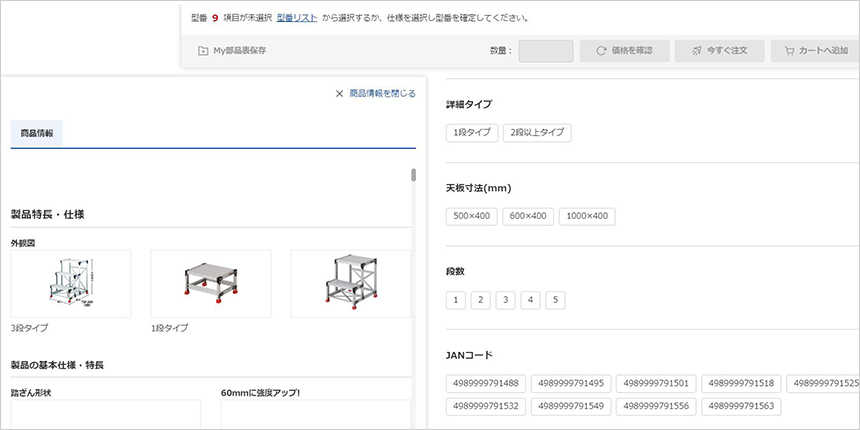Click the 数量 quantity input field
This screenshot has height=430, width=860.
click(546, 50)
